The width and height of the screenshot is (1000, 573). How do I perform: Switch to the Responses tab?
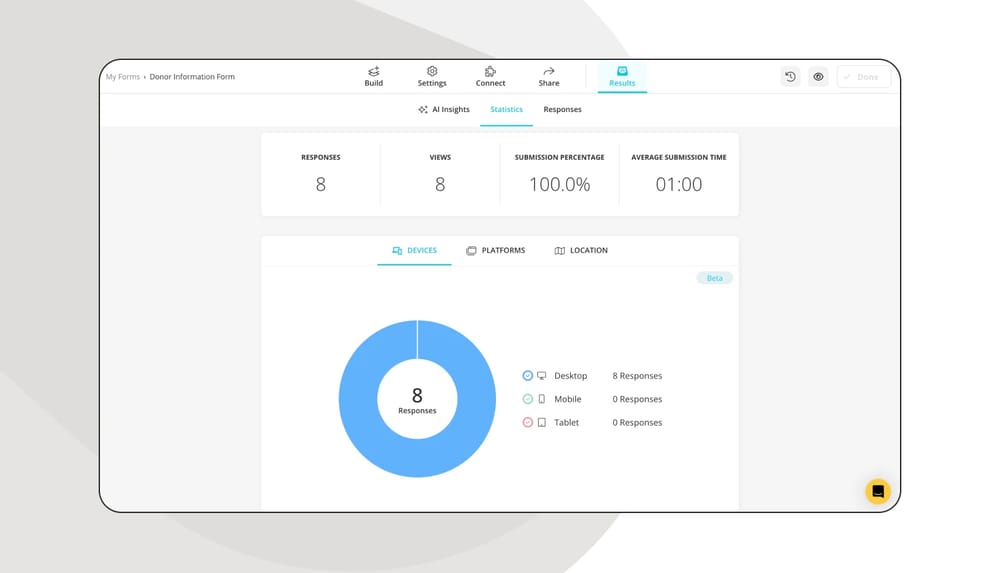562,110
